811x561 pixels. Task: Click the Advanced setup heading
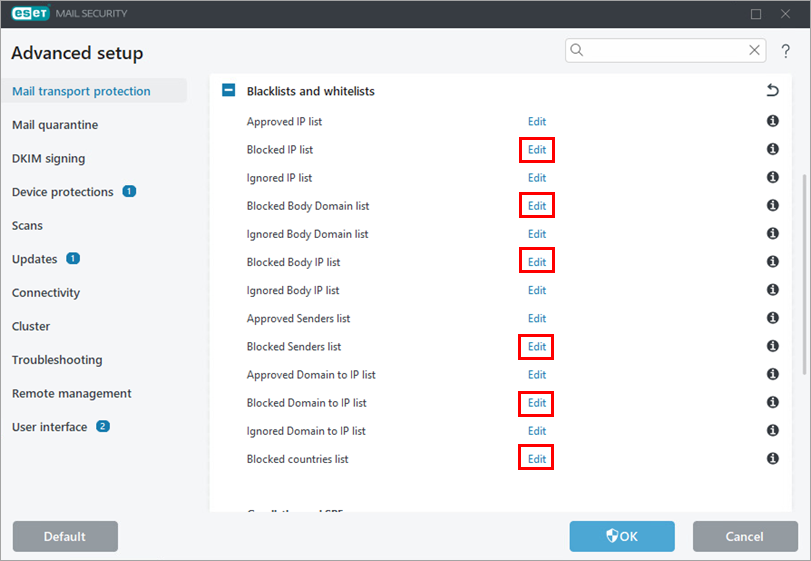pyautogui.click(x=77, y=53)
